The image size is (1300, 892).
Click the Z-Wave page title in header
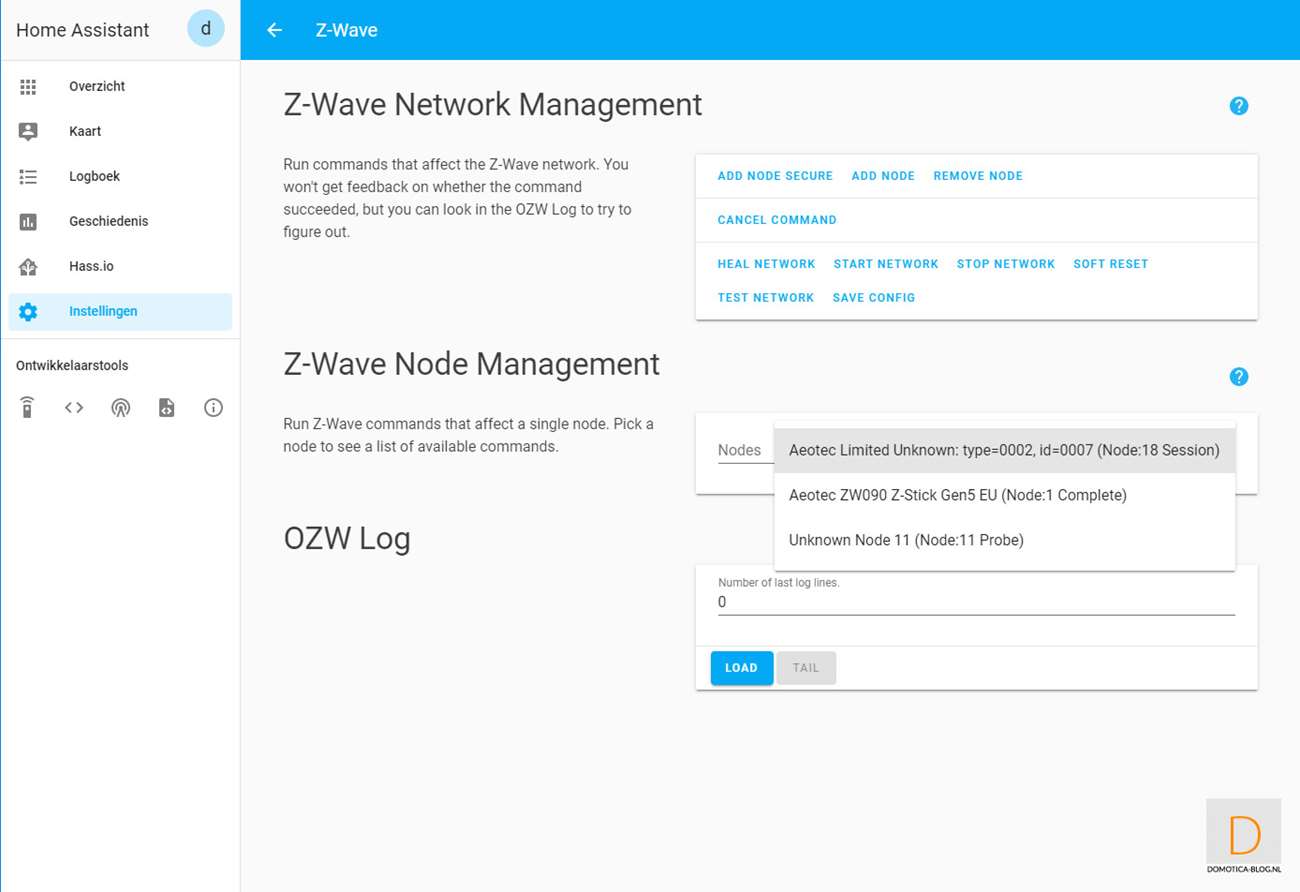click(x=347, y=30)
